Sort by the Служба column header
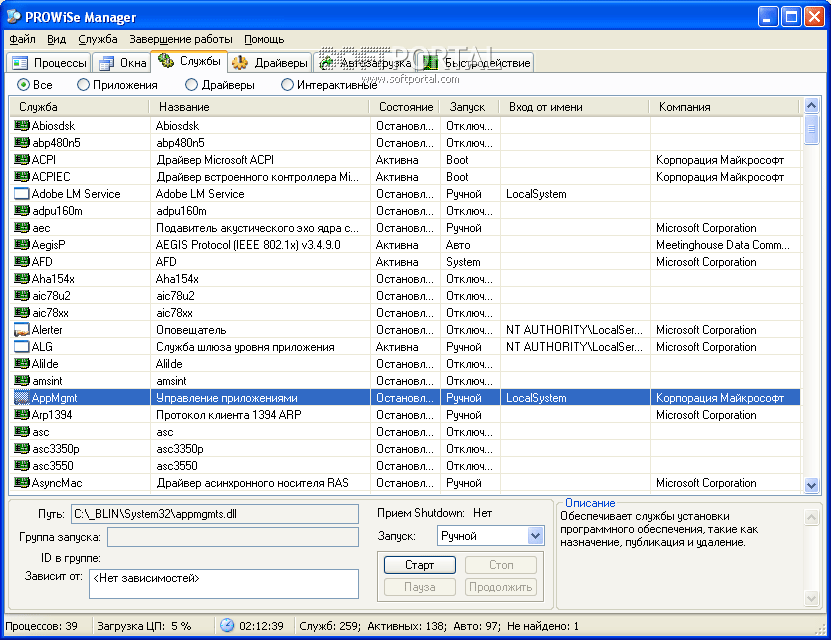 [x=79, y=107]
